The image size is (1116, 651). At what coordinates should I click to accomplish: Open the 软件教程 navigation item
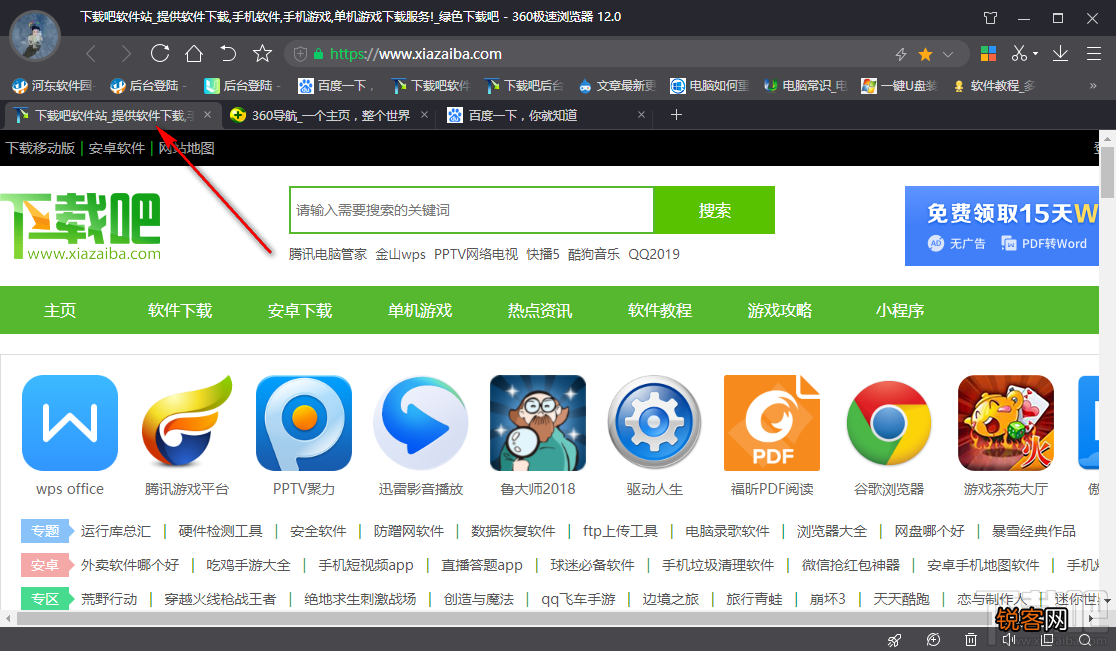(x=660, y=310)
